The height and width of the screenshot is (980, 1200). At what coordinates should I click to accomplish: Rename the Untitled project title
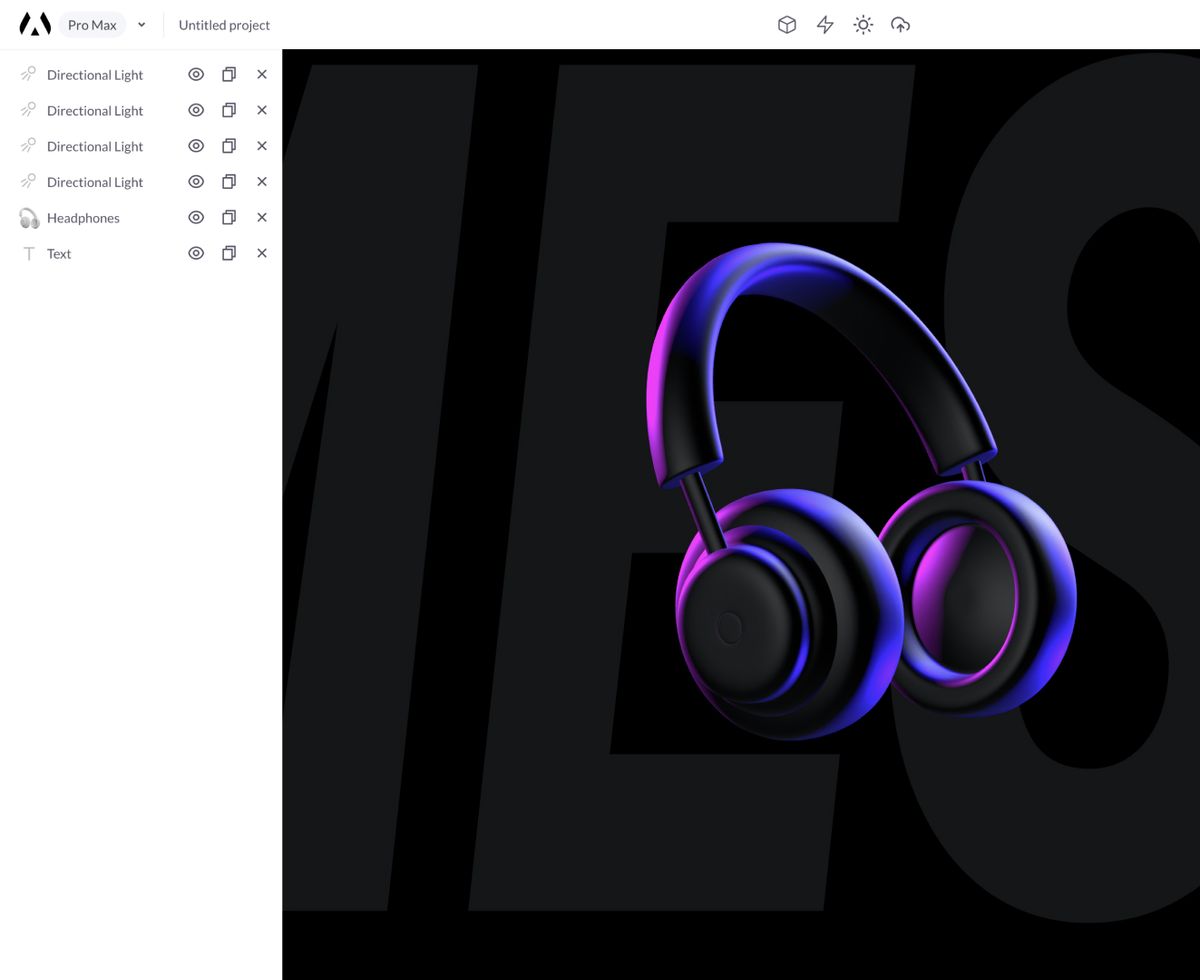pyautogui.click(x=224, y=25)
